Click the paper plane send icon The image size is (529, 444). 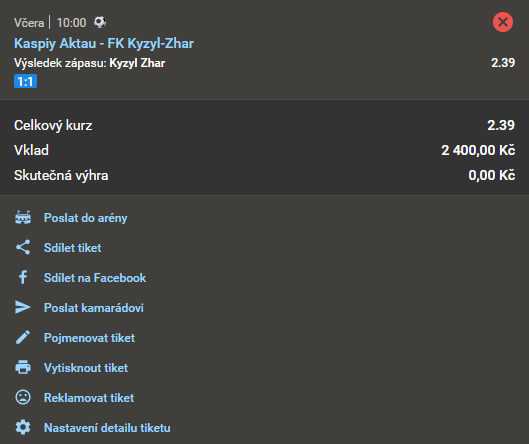pos(23,307)
